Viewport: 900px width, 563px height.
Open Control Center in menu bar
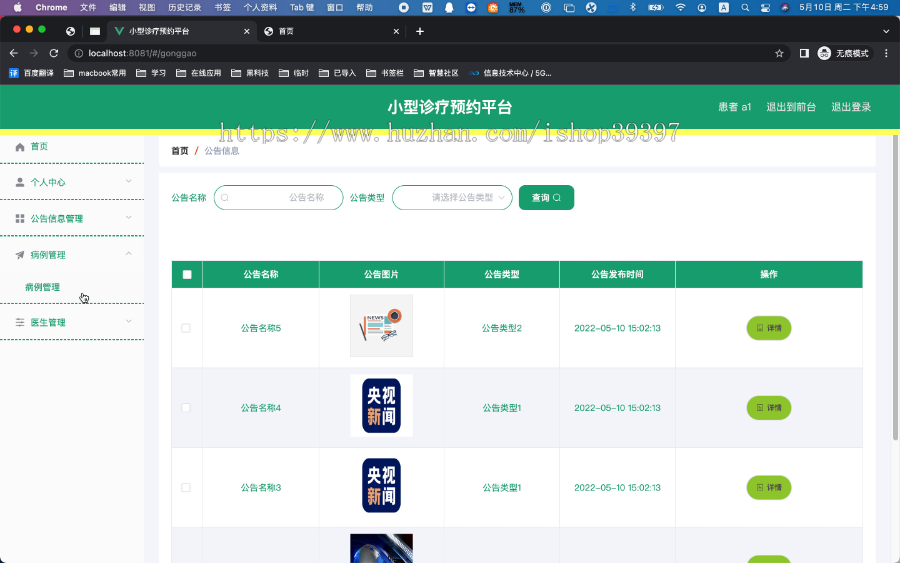coord(765,7)
